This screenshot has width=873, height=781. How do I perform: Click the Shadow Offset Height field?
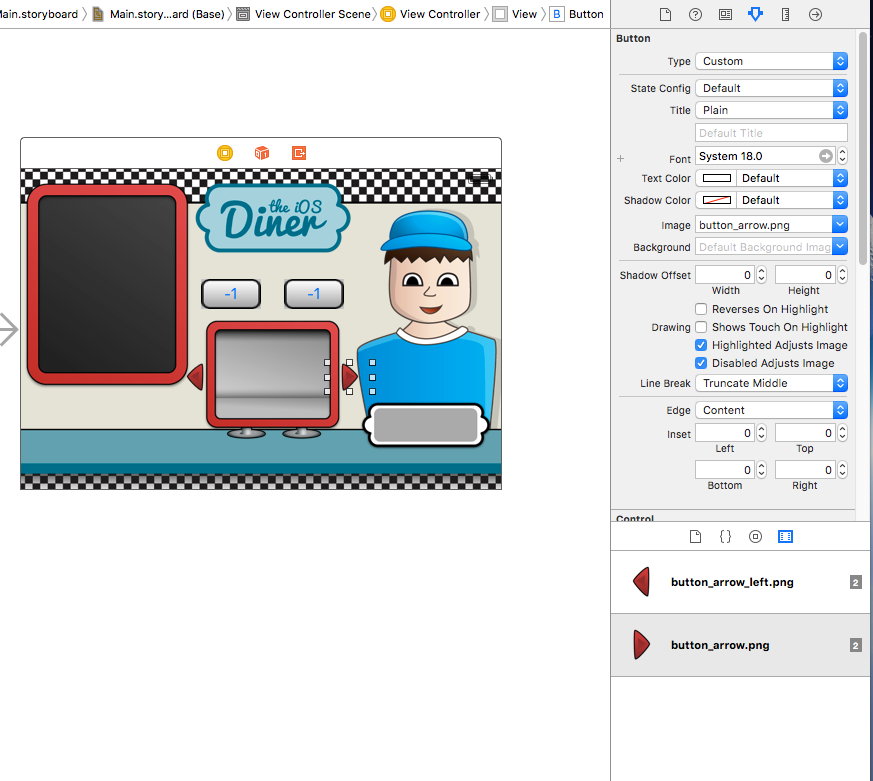click(806, 275)
